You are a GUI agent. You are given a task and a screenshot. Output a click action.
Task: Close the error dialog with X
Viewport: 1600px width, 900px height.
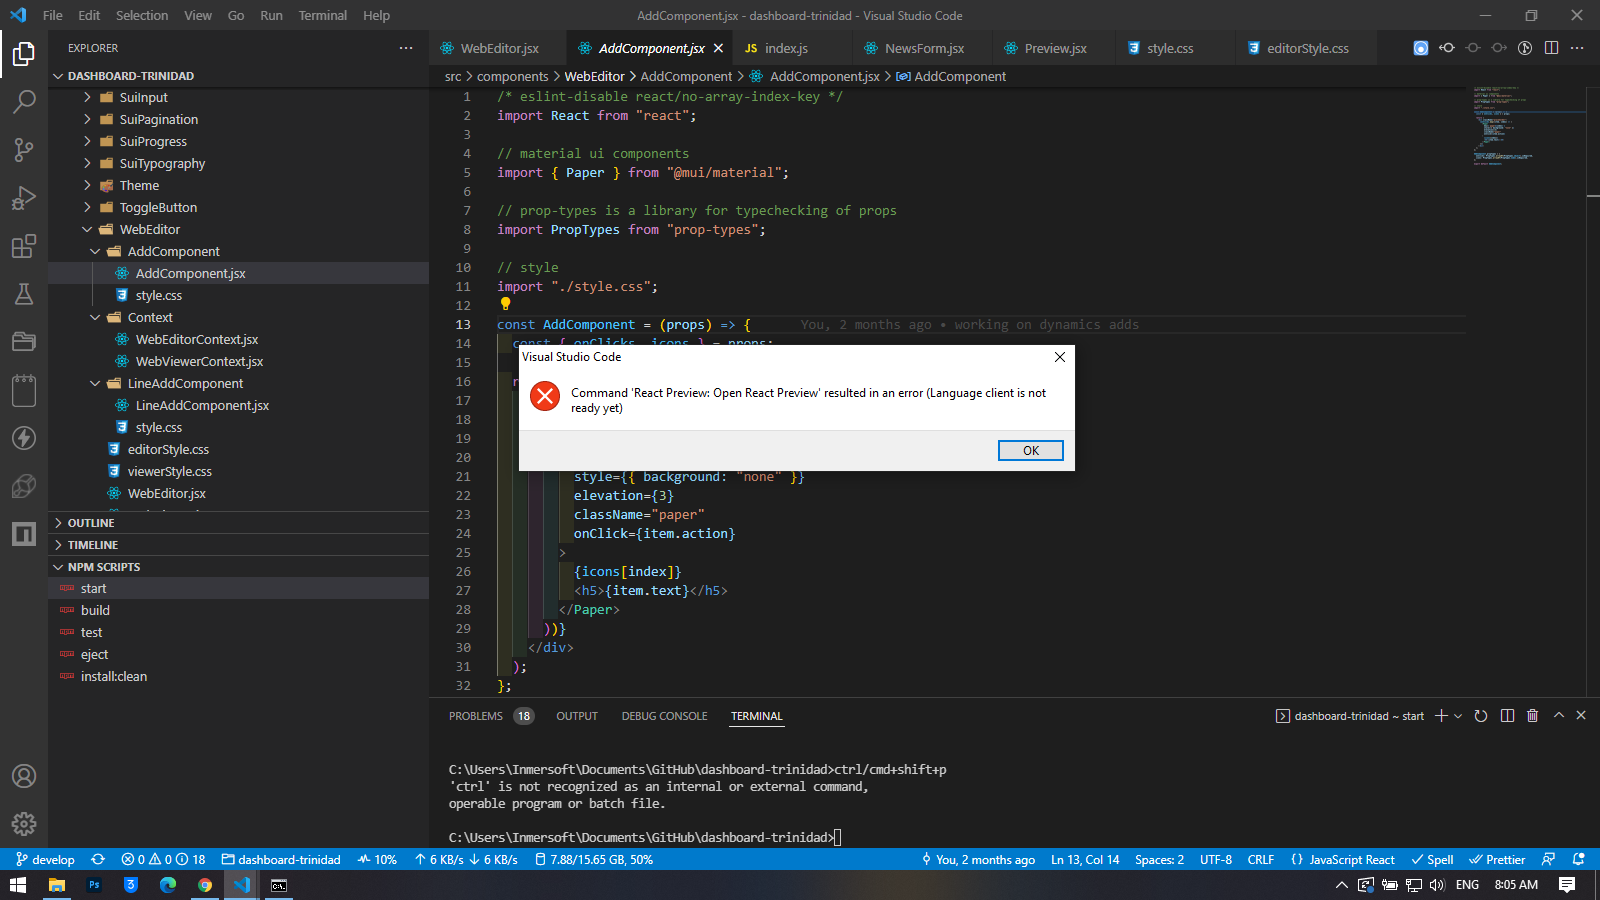click(x=1059, y=357)
